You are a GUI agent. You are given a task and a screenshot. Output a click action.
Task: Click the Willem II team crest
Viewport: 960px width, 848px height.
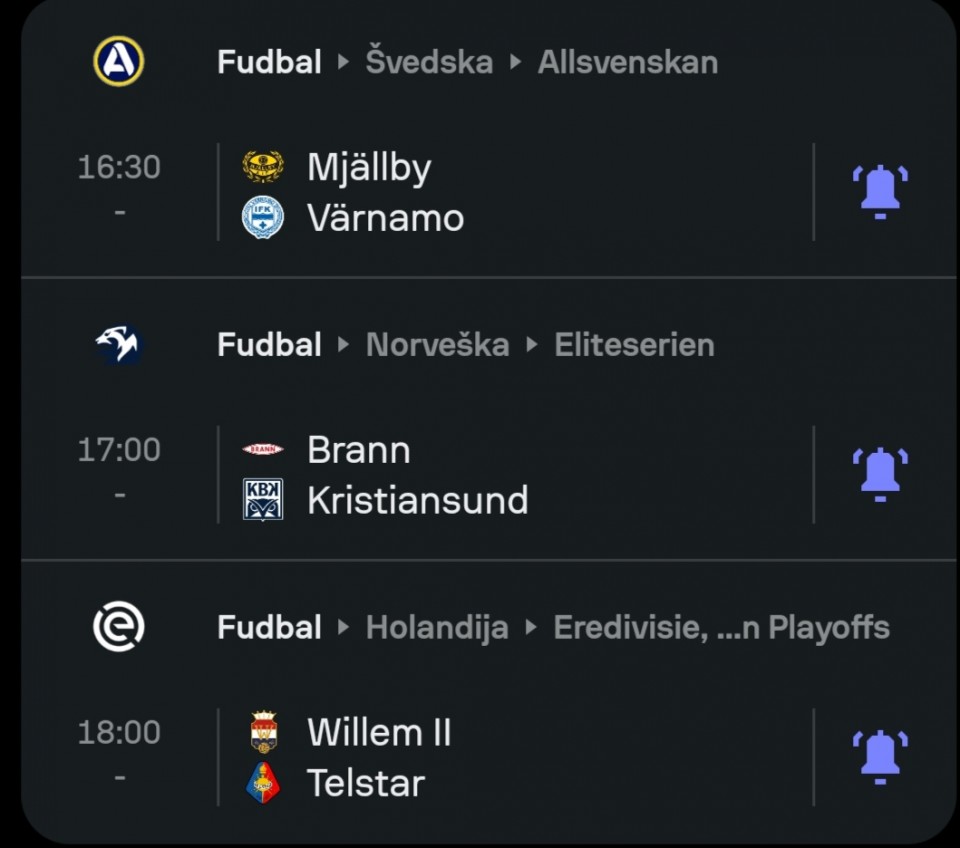point(264,731)
